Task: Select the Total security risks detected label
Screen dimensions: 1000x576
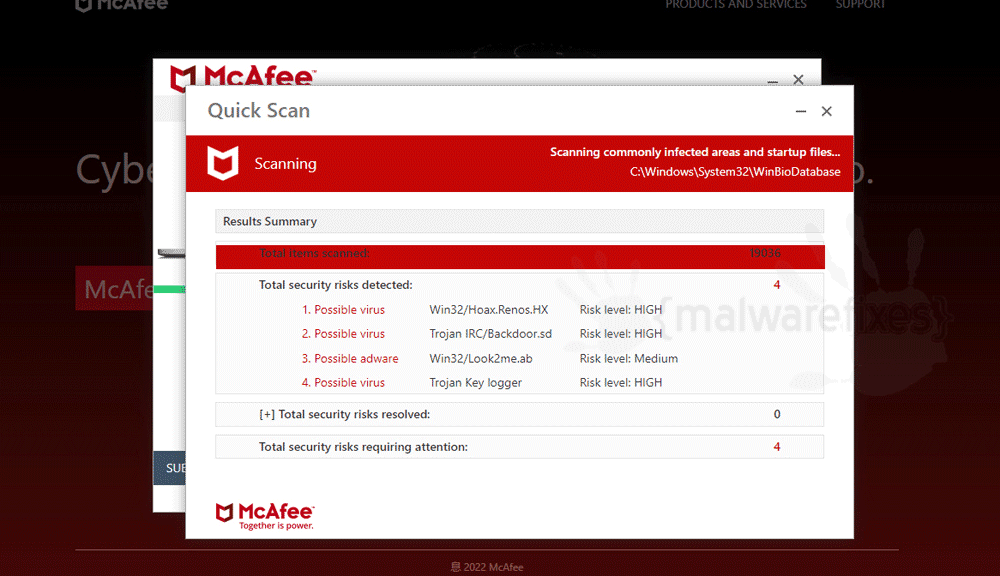Action: coord(335,285)
